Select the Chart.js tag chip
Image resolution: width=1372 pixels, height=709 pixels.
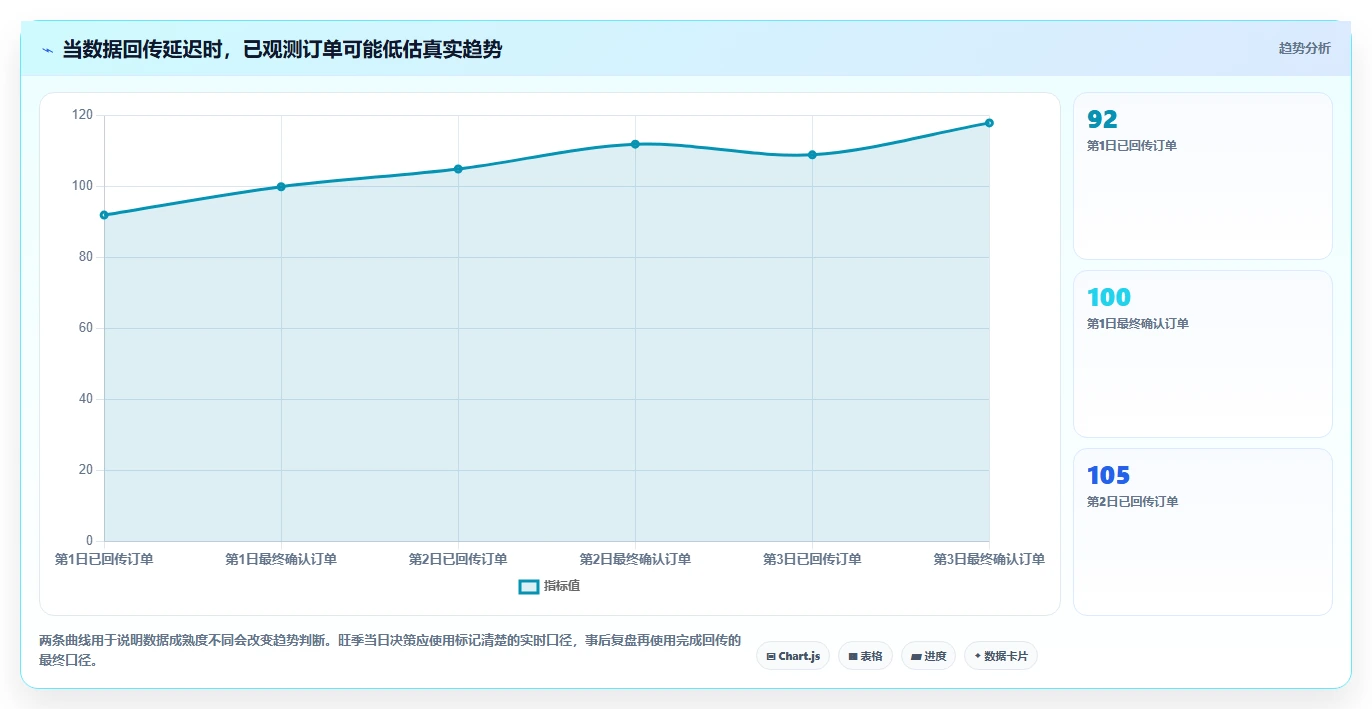point(792,656)
